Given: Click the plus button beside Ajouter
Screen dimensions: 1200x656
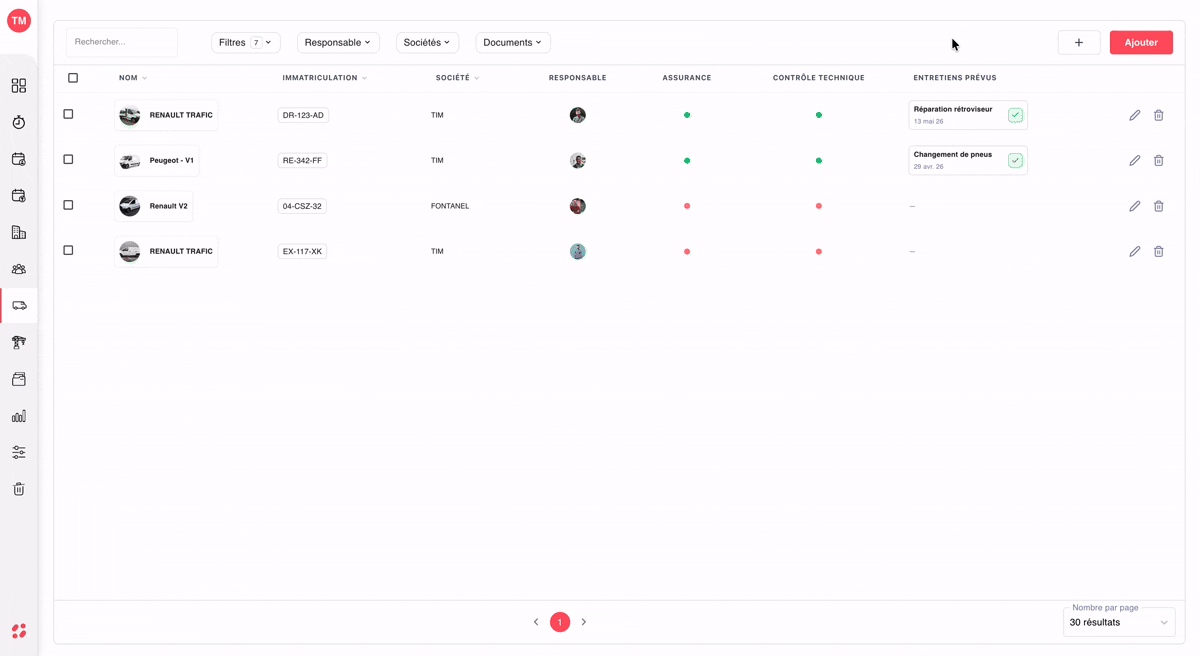Looking at the screenshot, I should [x=1079, y=42].
